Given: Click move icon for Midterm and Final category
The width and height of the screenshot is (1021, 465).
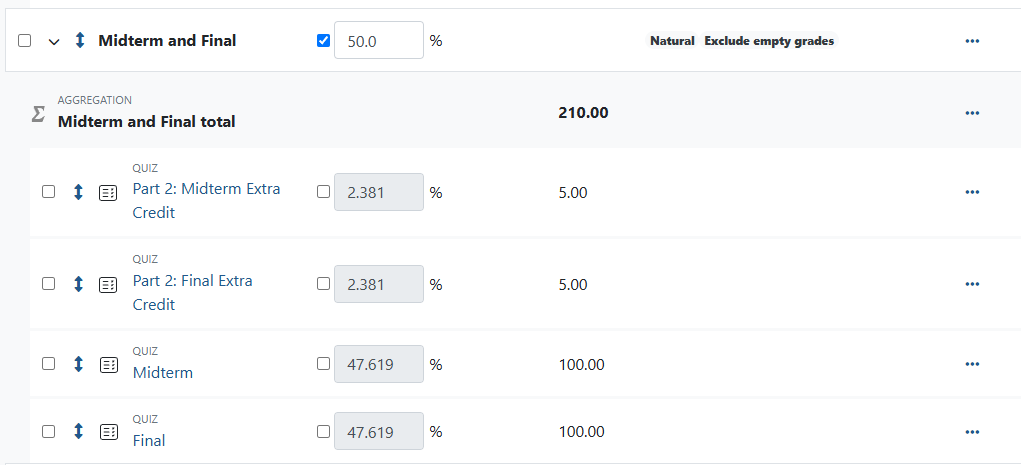Looking at the screenshot, I should [80, 41].
